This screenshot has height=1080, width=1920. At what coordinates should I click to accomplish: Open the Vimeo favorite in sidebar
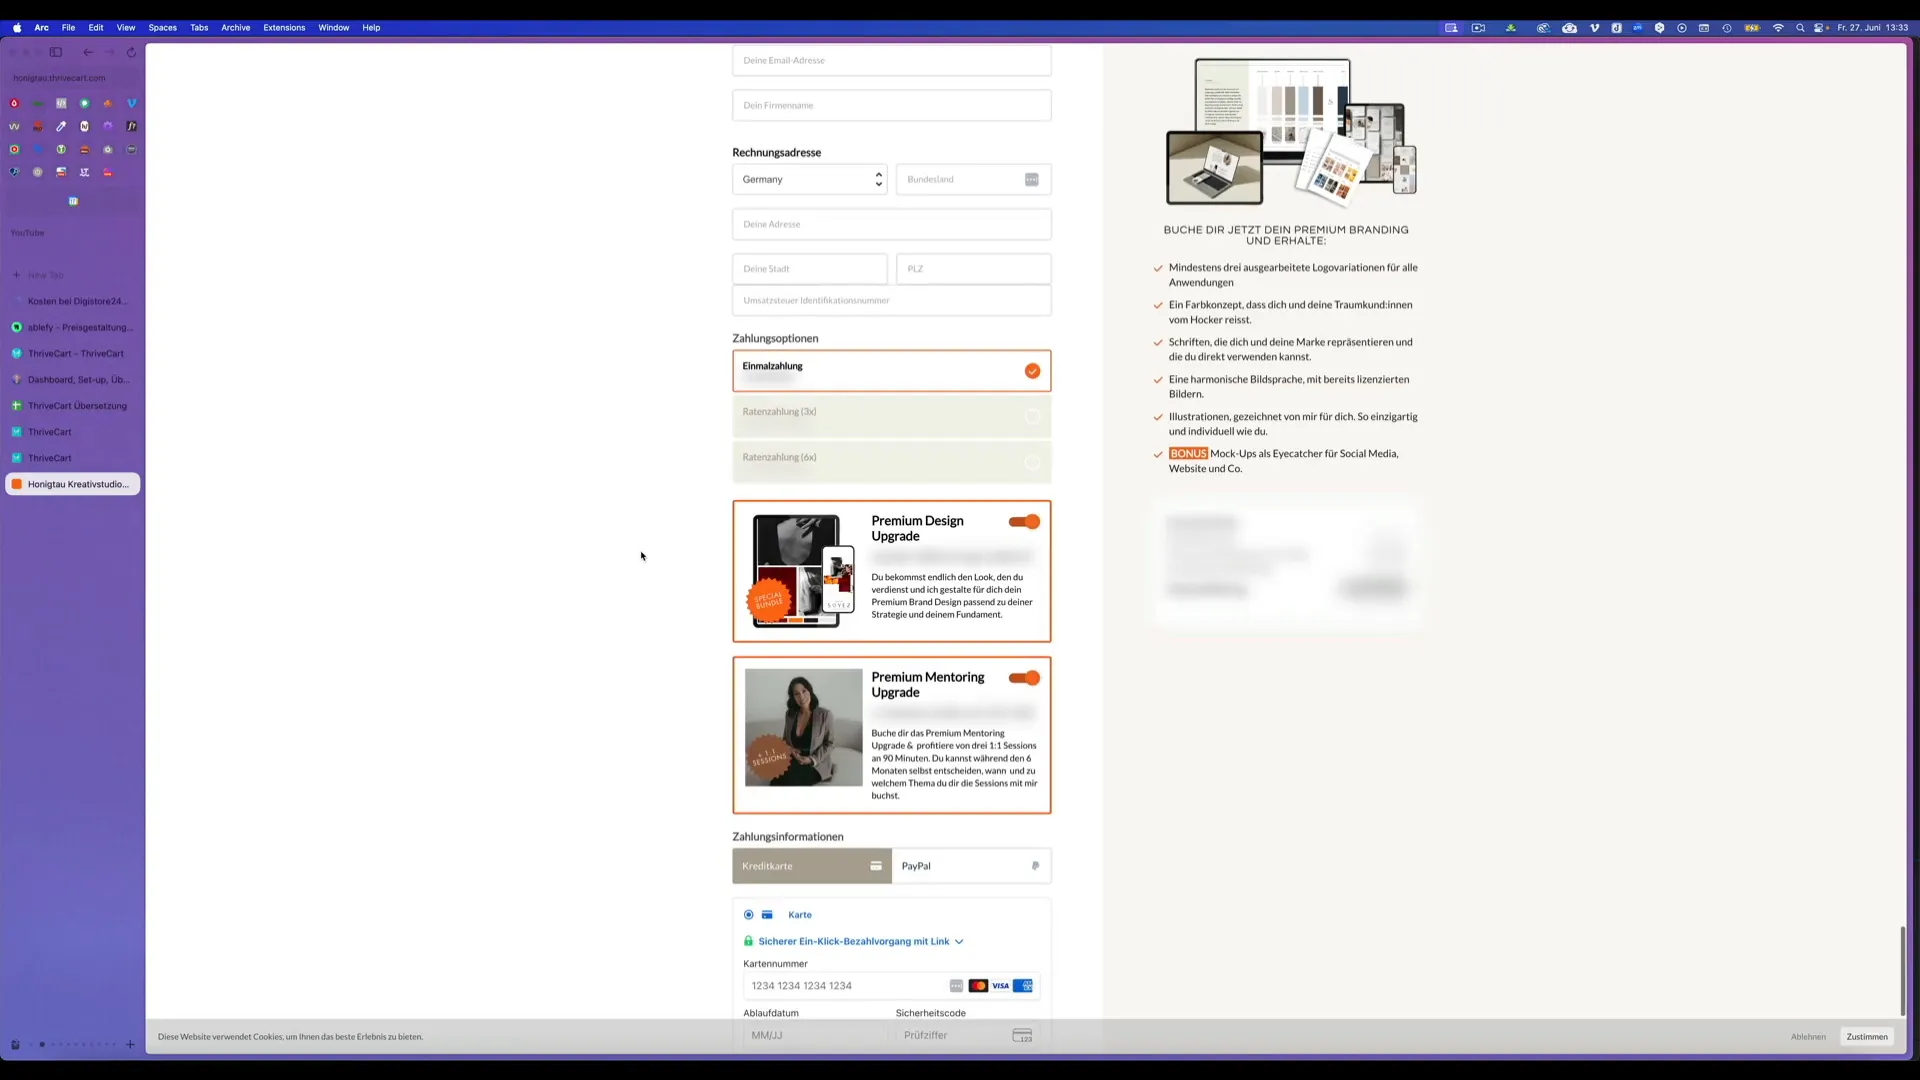(131, 103)
